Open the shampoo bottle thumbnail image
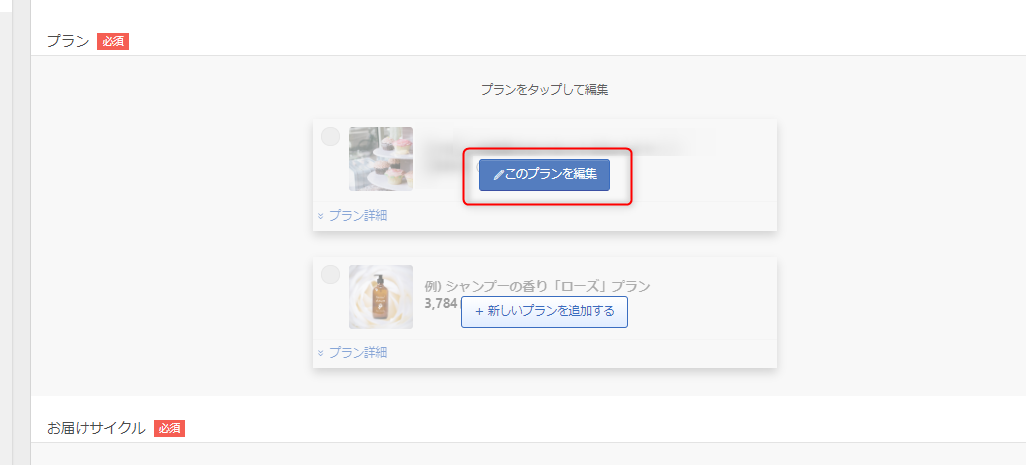Screen dimensions: 1026x465 pos(381,297)
